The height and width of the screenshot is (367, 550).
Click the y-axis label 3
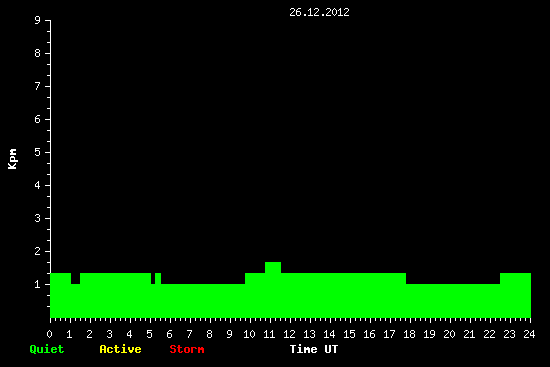point(38,218)
